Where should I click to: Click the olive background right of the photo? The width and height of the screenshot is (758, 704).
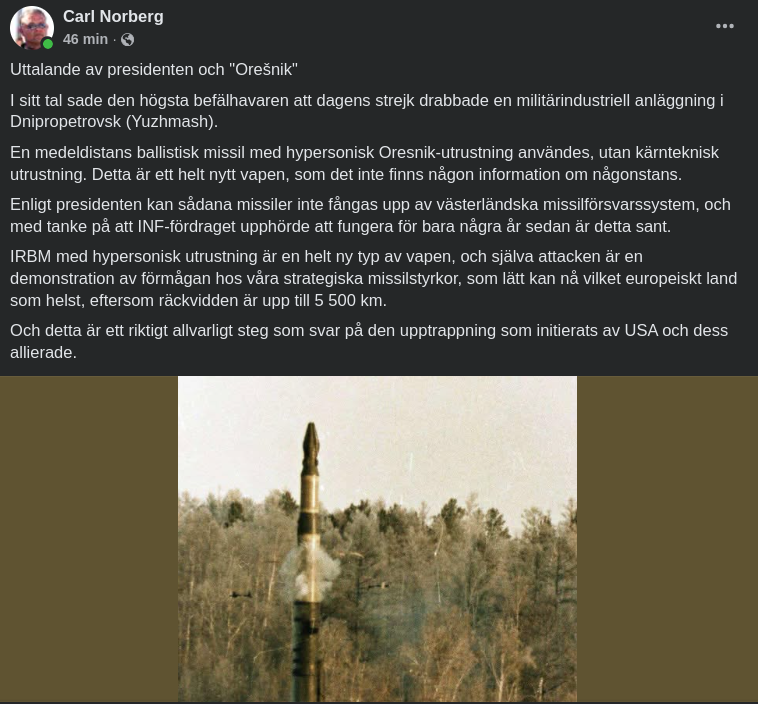(x=667, y=539)
